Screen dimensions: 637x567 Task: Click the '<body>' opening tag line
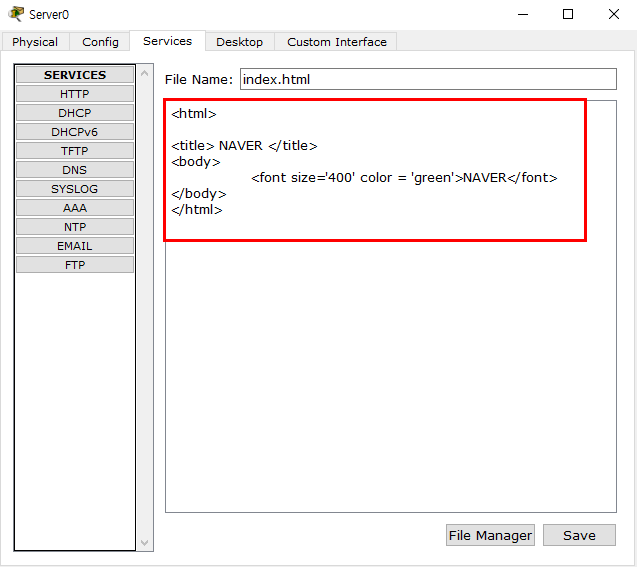pos(195,162)
